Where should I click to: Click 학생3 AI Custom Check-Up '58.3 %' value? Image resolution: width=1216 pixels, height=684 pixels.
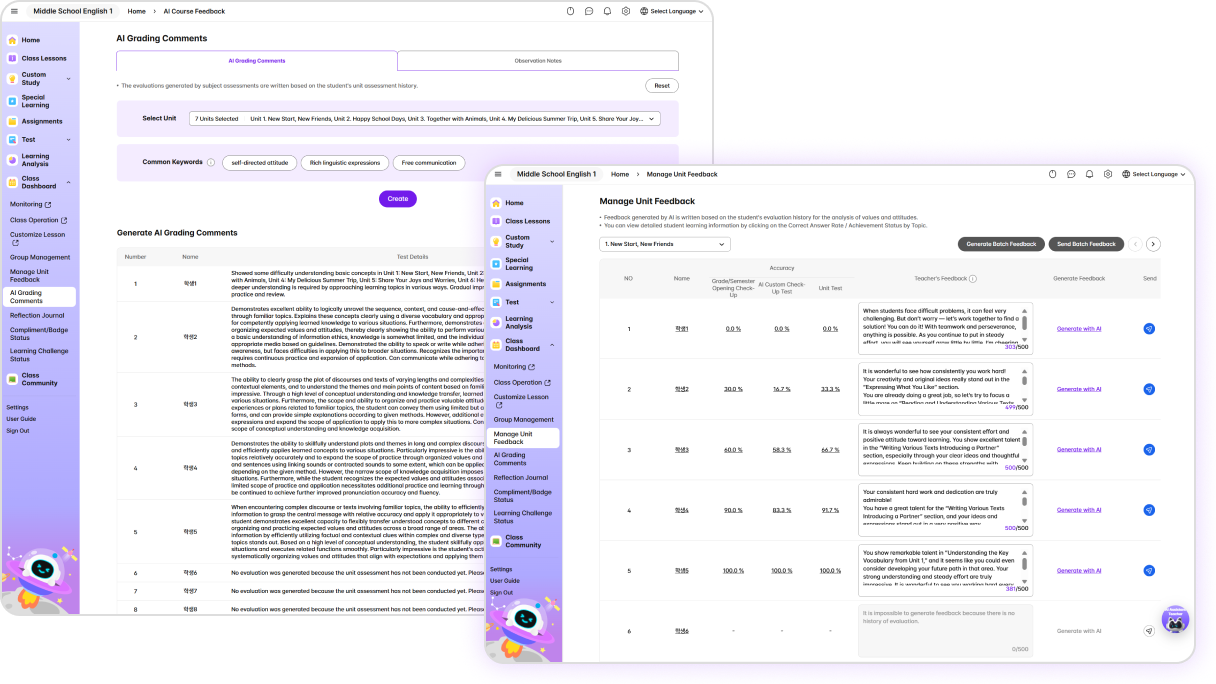click(782, 449)
